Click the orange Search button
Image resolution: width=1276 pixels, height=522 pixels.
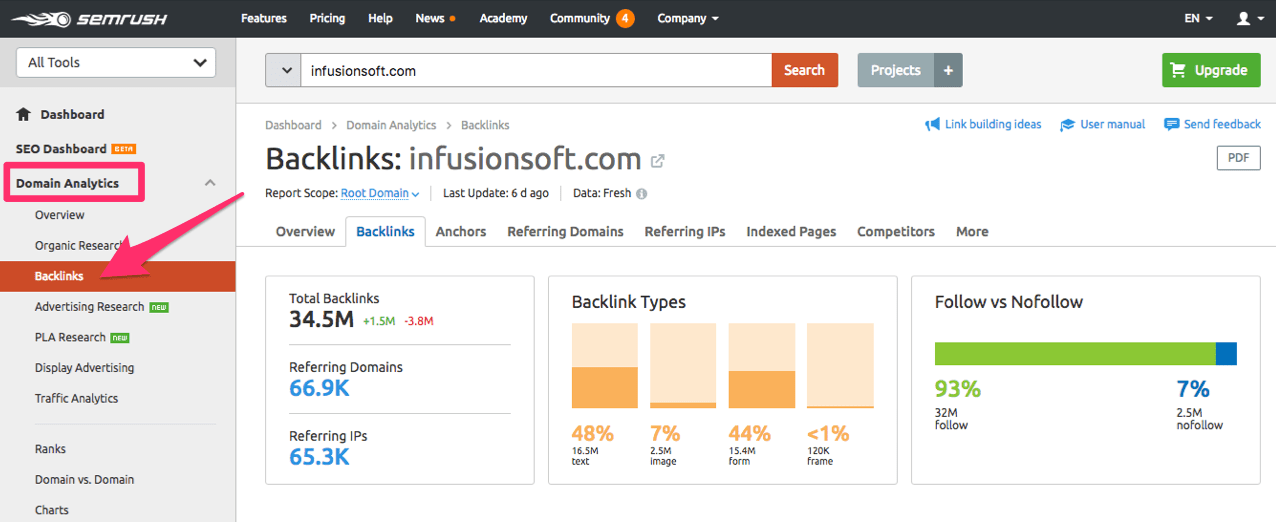pos(804,70)
